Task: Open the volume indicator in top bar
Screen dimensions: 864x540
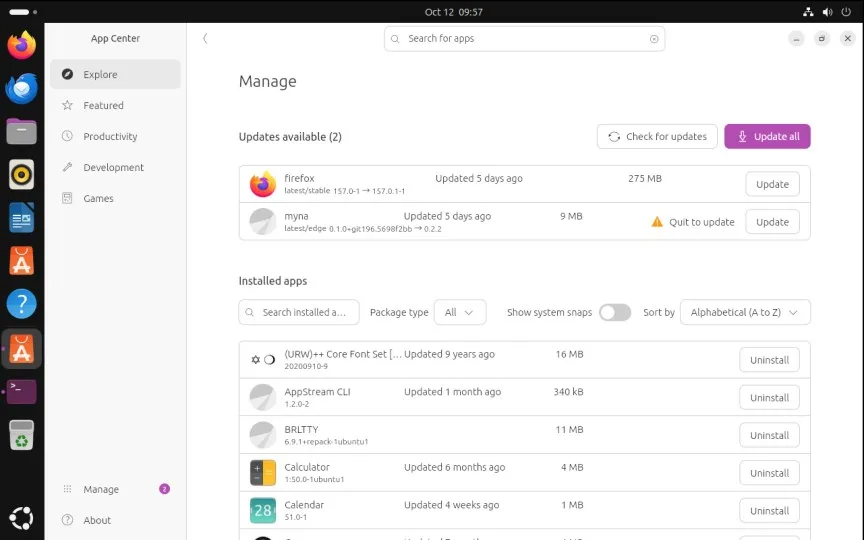Action: 828,12
